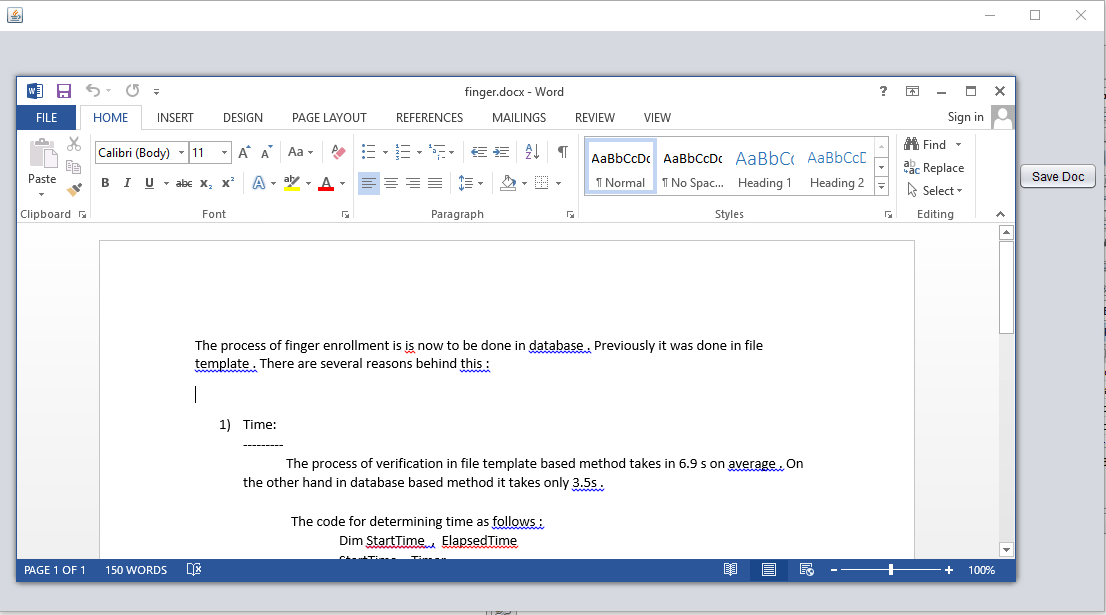
Task: Click the Copy icon under Cut
Action: point(73,168)
